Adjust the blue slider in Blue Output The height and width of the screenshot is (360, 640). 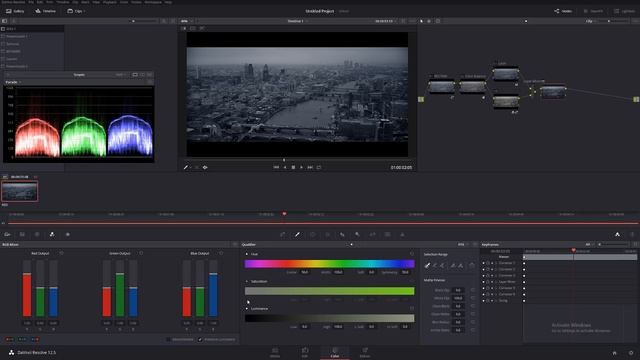coord(213,289)
